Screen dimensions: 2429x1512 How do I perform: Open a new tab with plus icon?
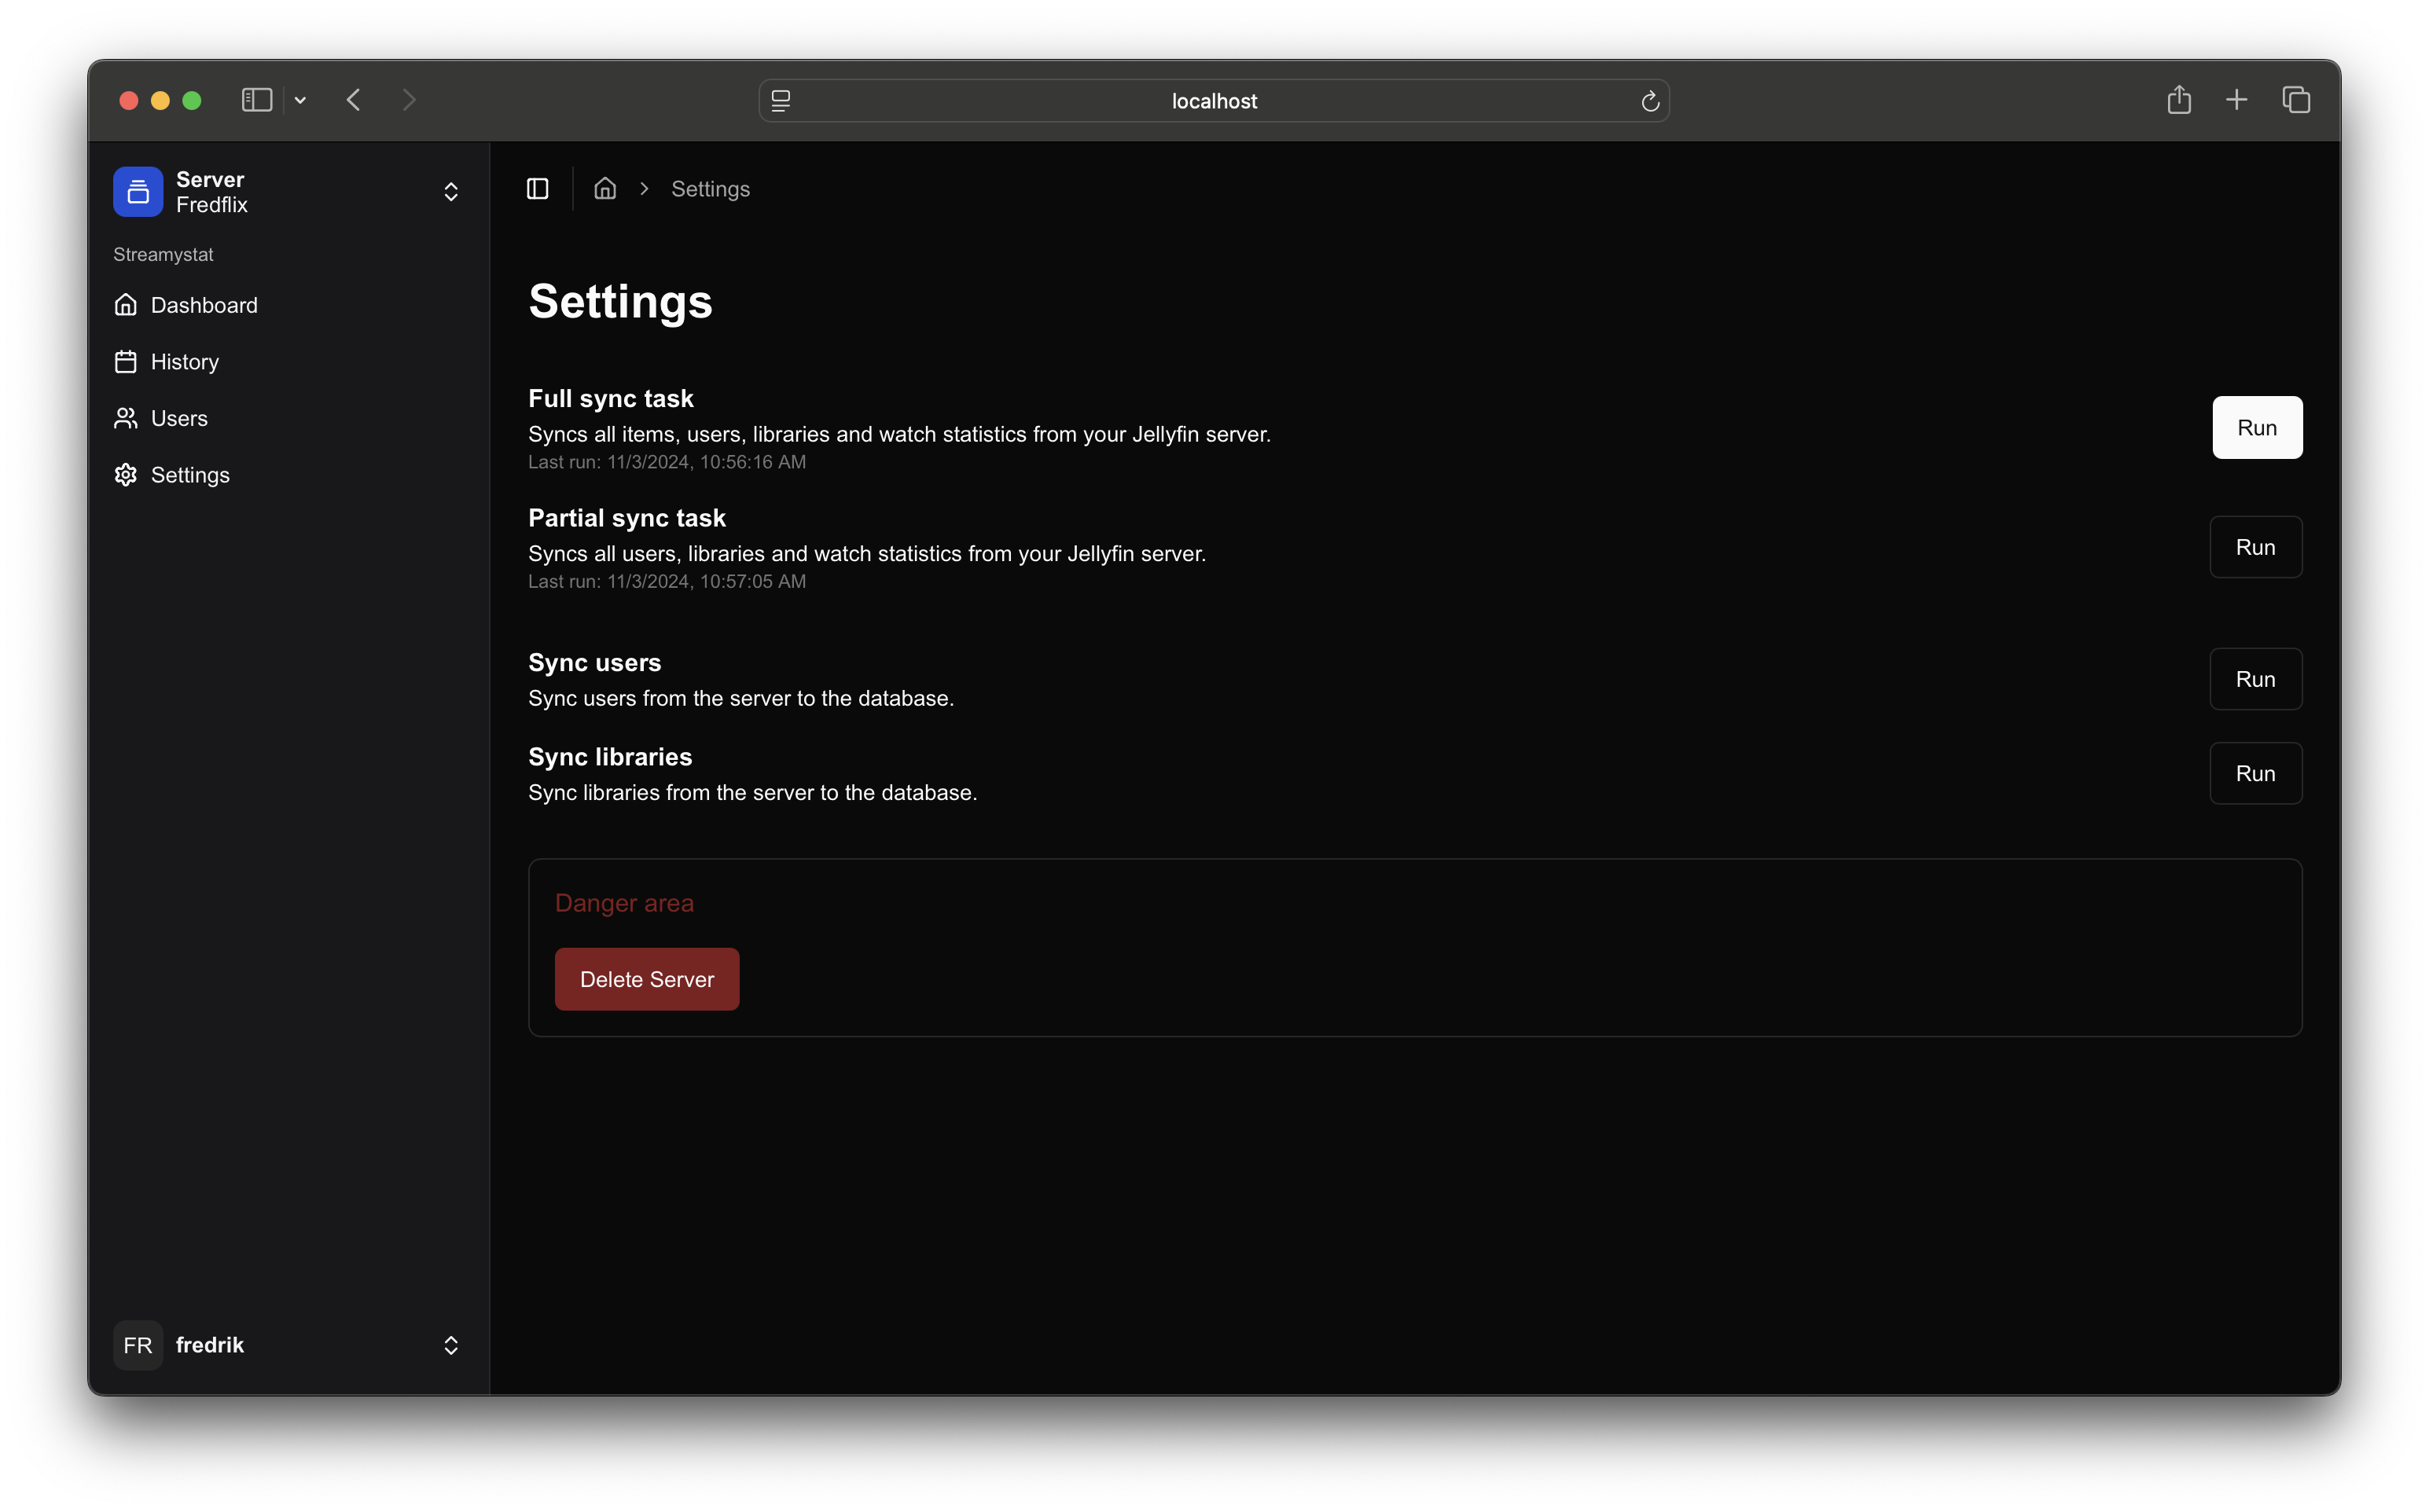(x=2237, y=100)
